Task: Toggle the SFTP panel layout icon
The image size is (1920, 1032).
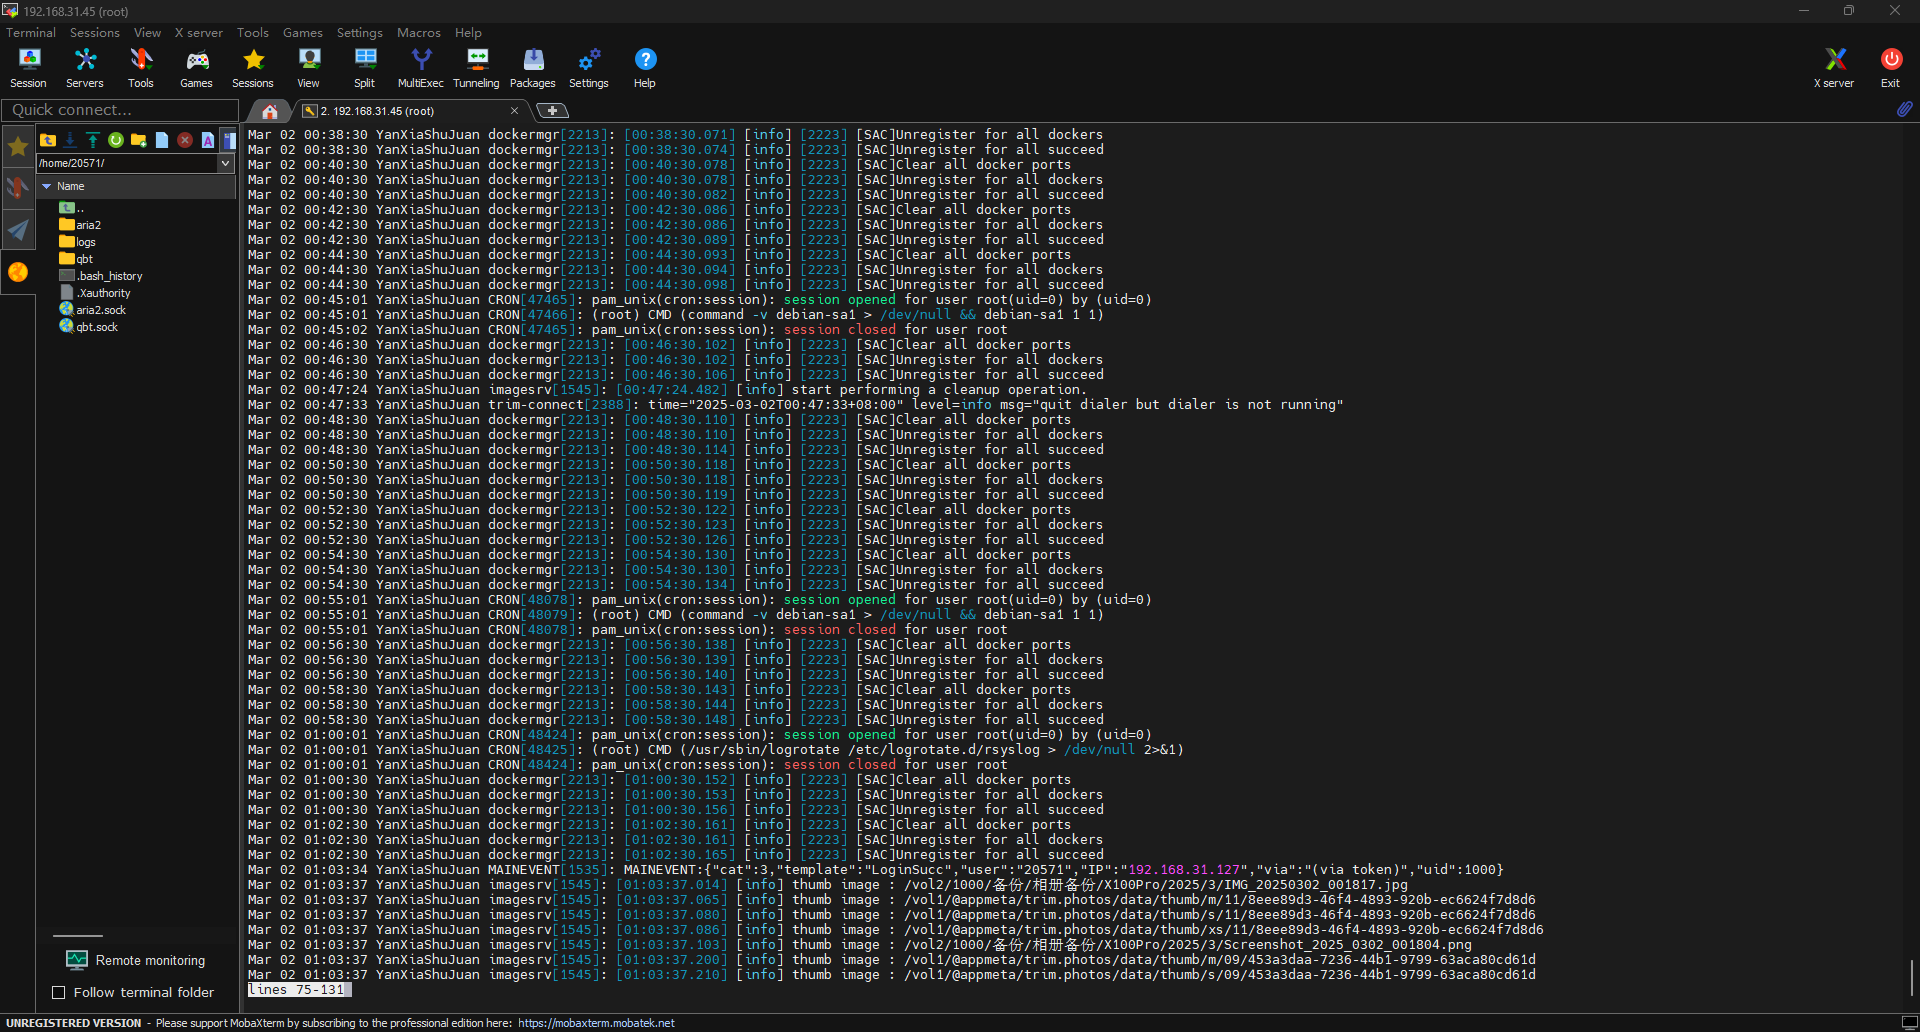Action: tap(229, 140)
